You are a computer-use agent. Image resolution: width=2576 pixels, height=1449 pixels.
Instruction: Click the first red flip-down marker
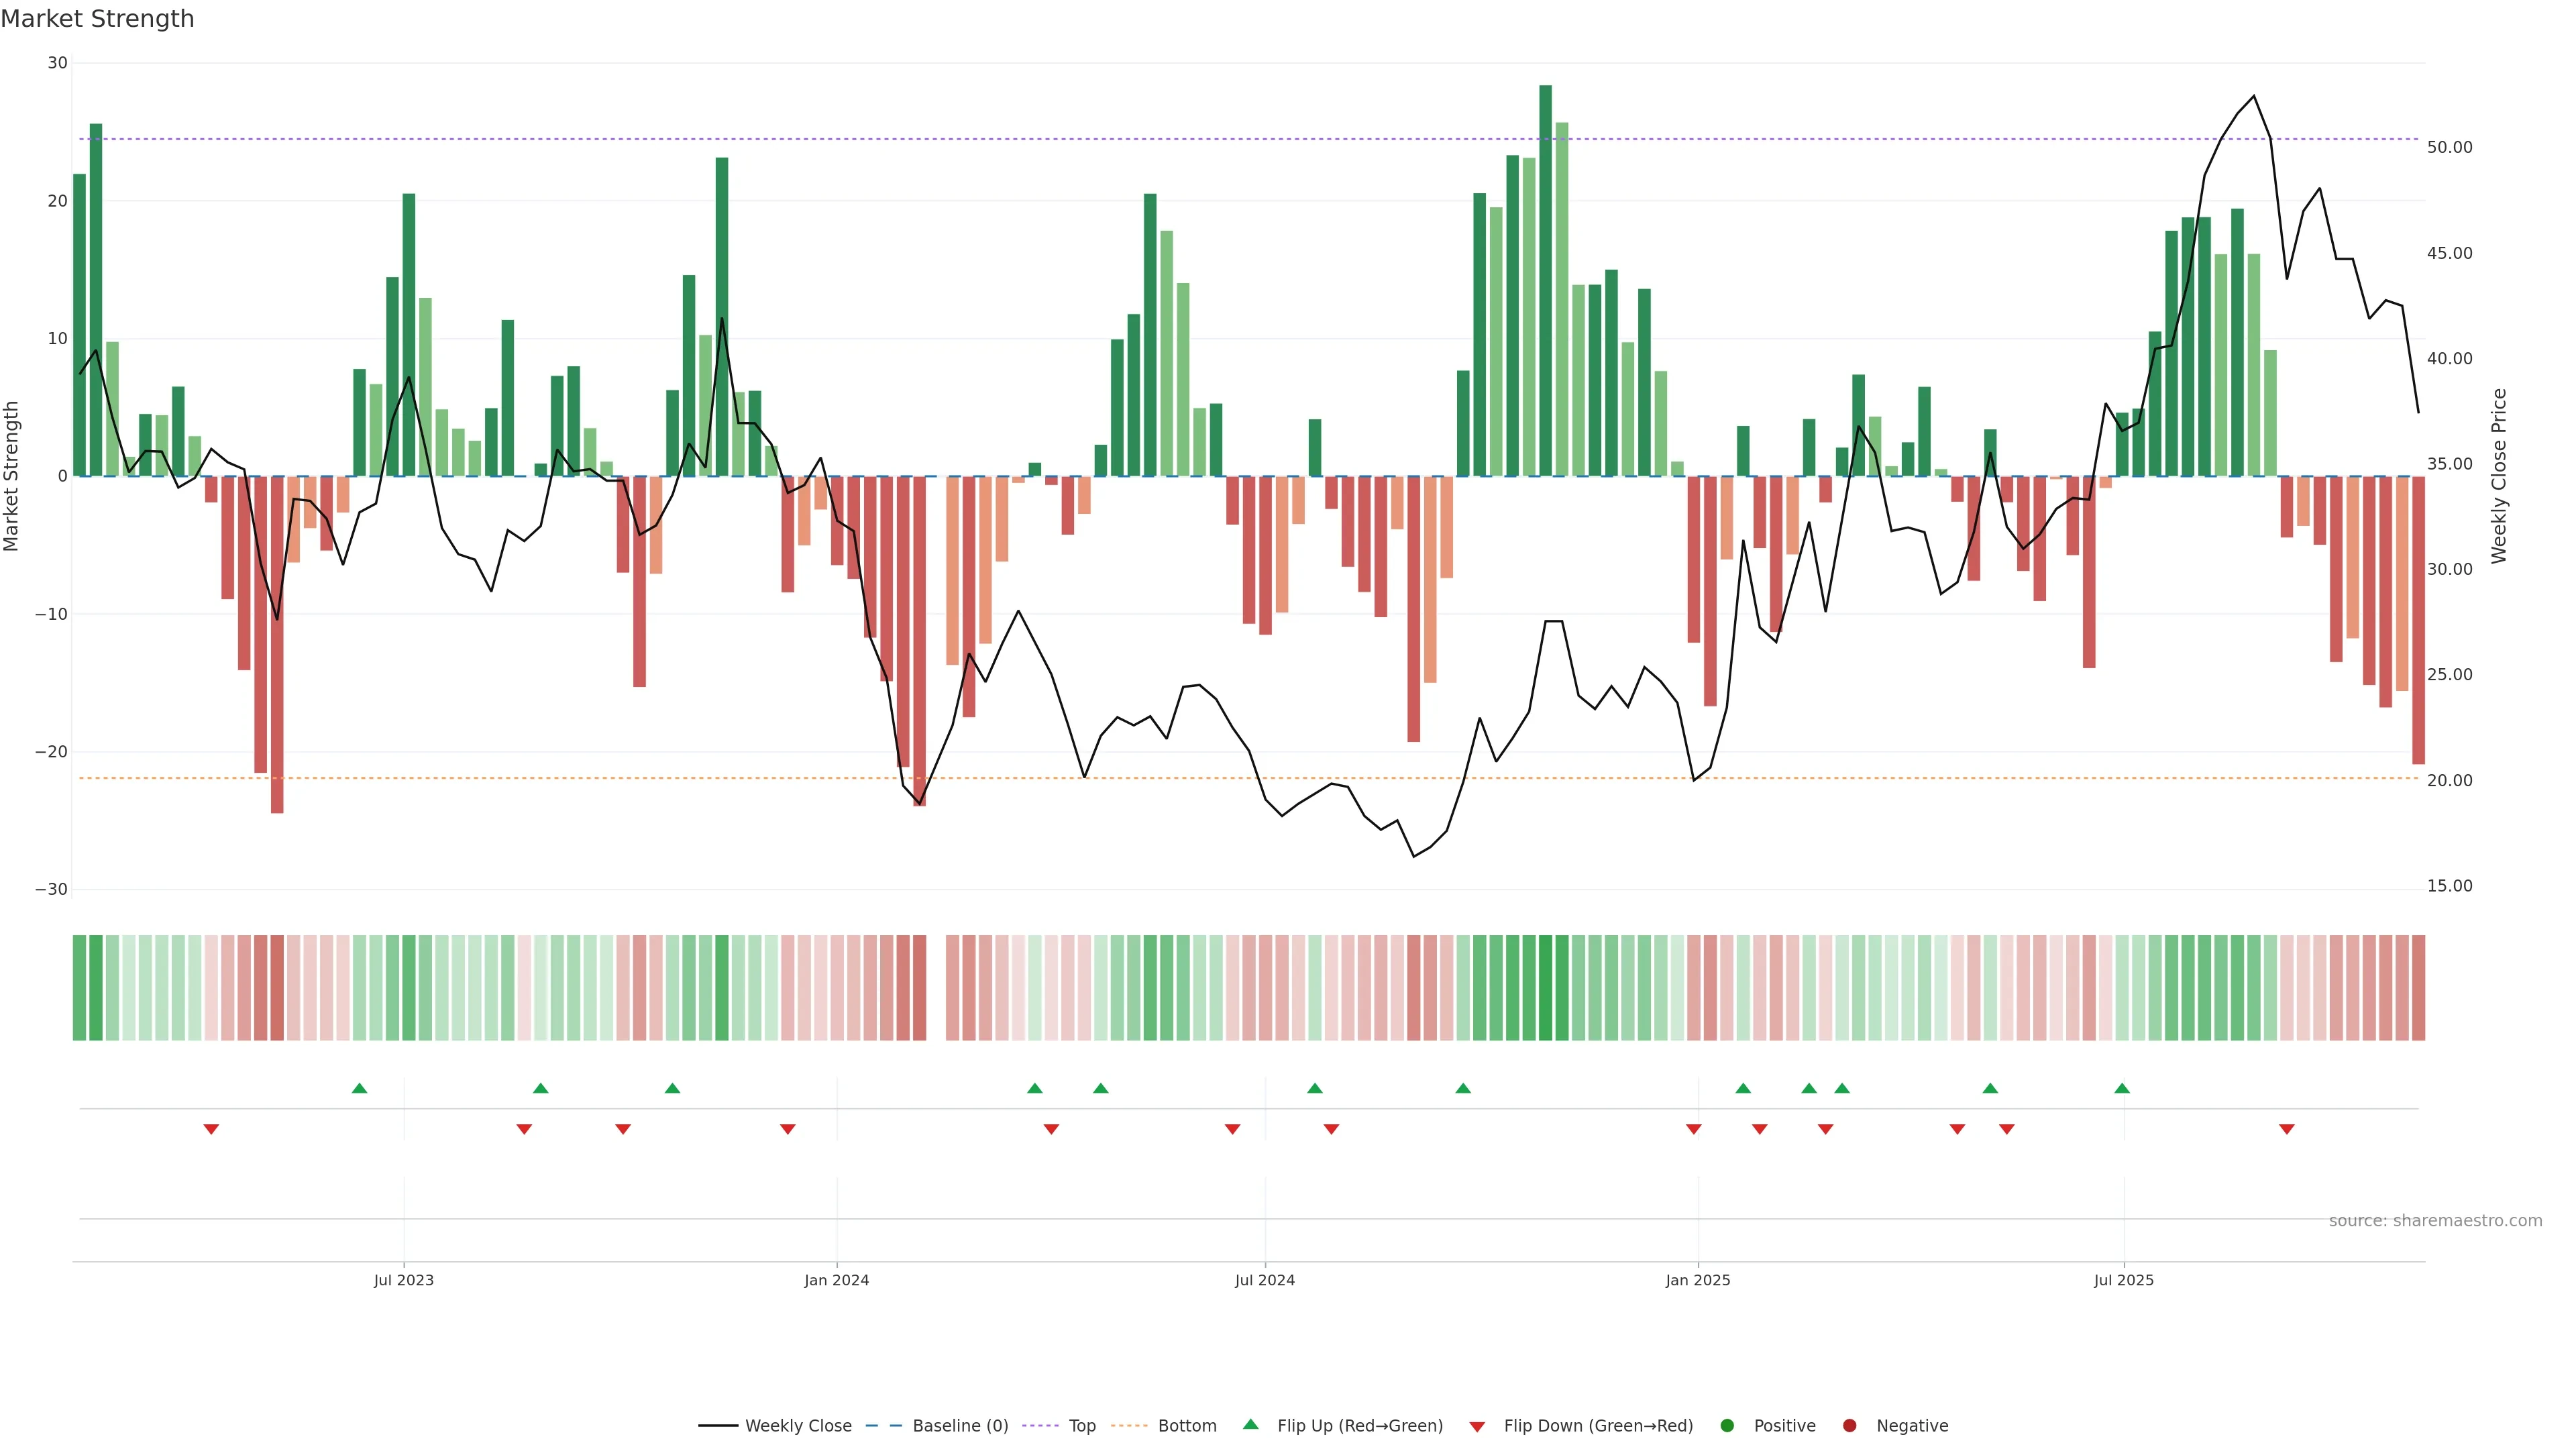click(x=211, y=1129)
